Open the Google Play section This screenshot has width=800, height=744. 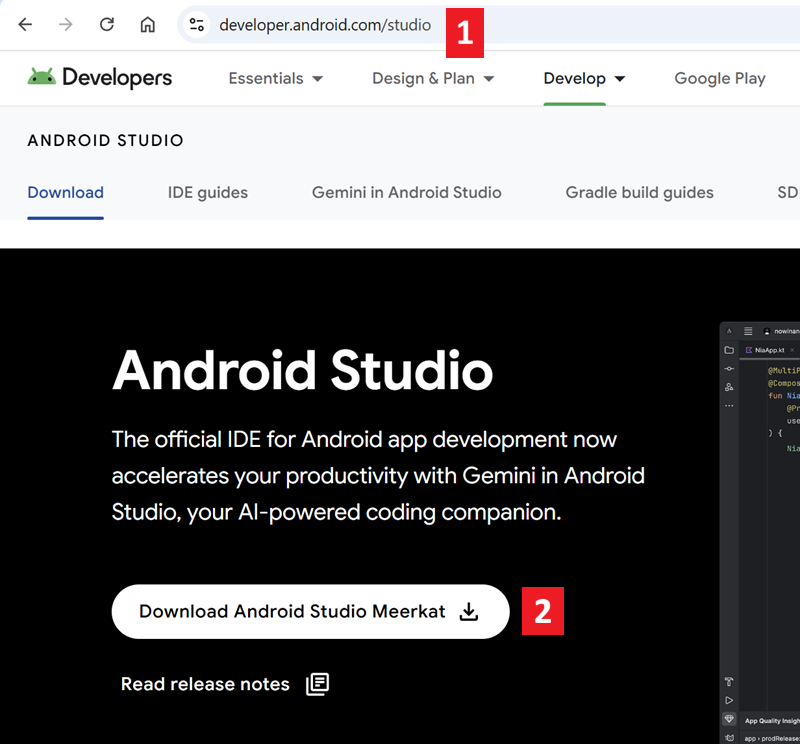coord(720,79)
